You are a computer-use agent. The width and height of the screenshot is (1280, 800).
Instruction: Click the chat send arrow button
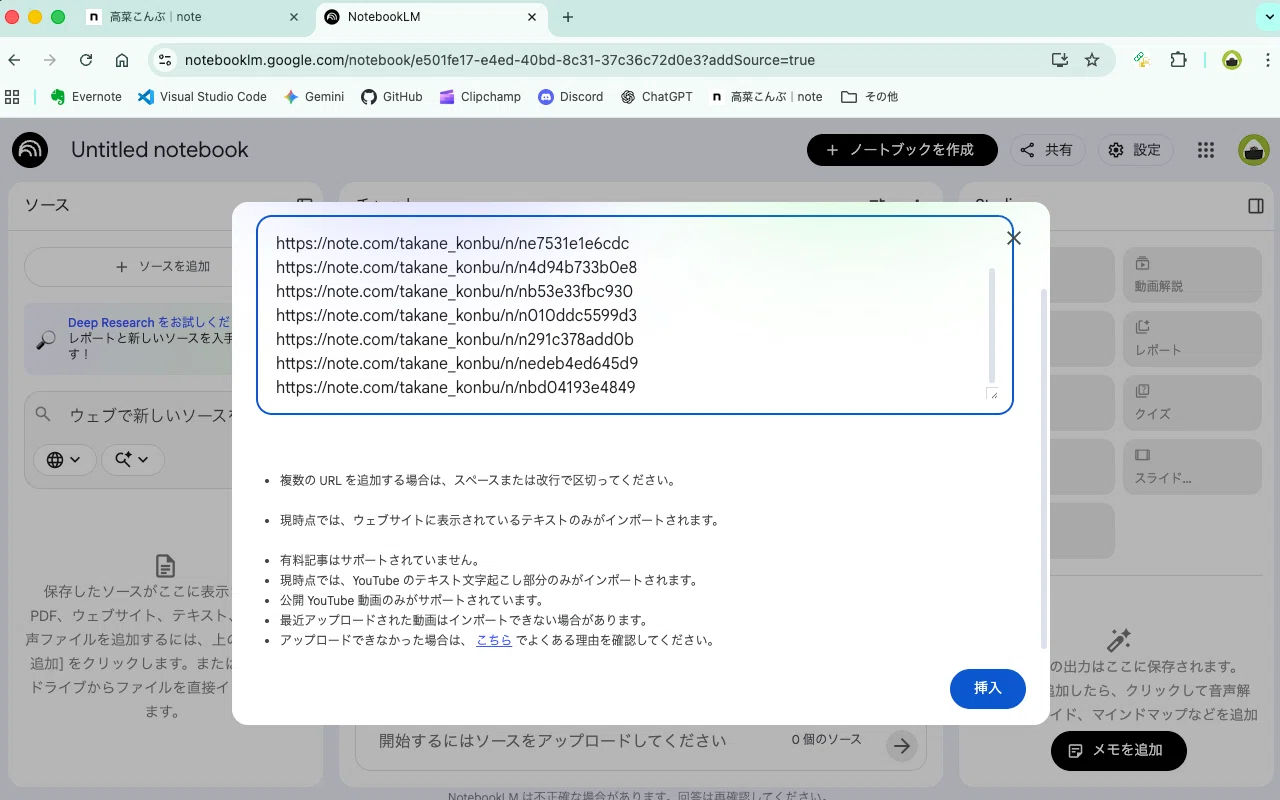click(902, 746)
